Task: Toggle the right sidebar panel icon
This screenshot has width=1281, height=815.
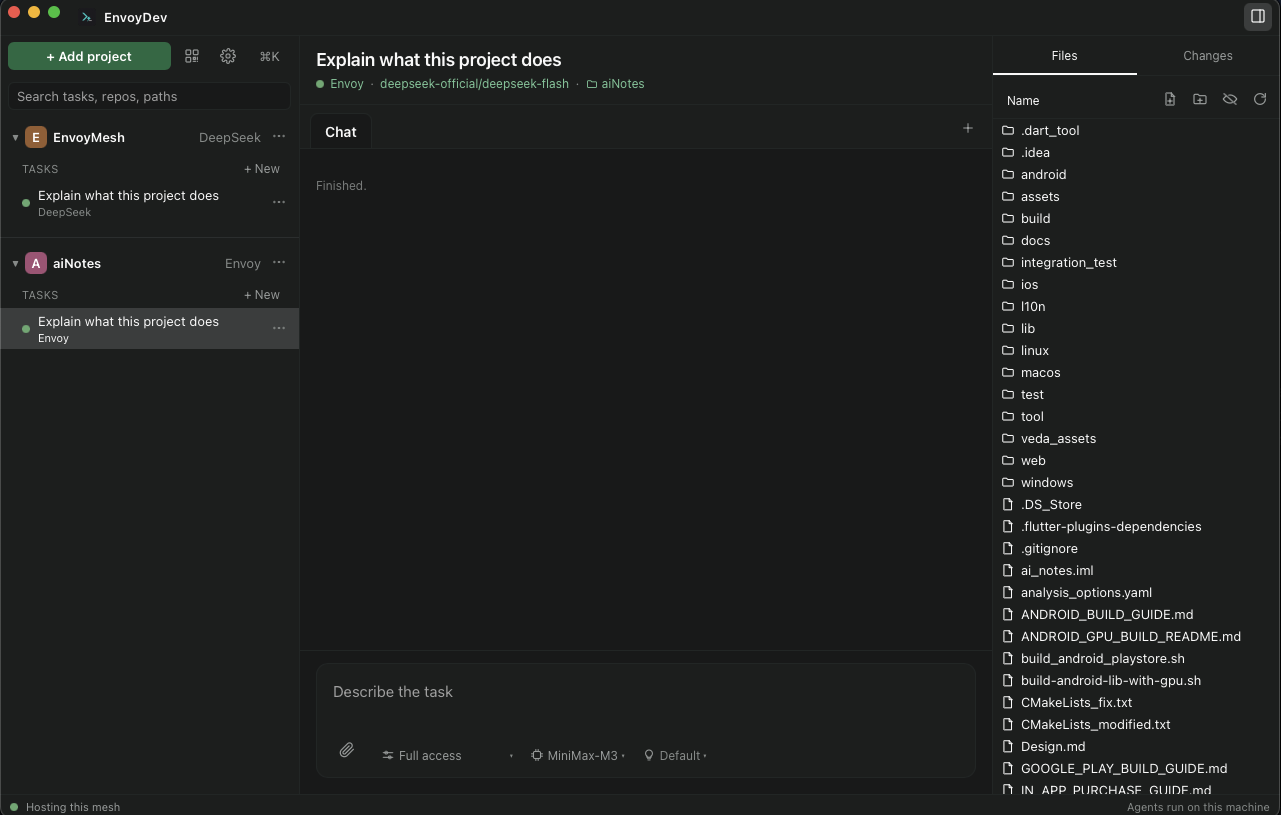Action: pyautogui.click(x=1258, y=16)
